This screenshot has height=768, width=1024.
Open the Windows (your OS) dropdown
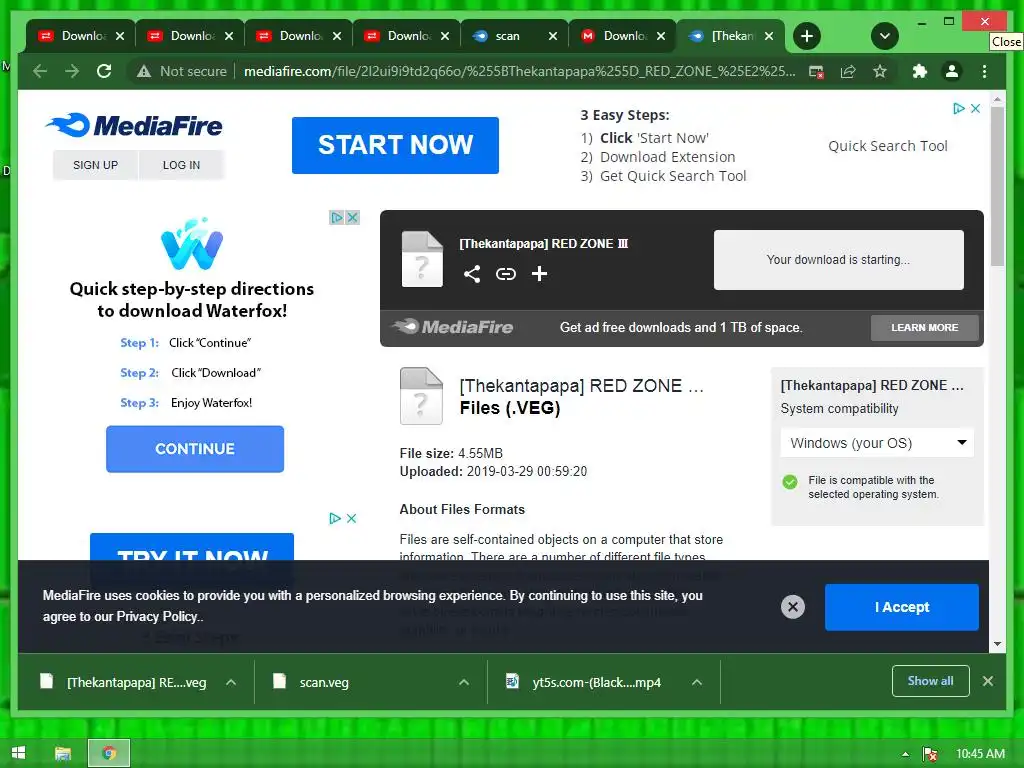(x=877, y=443)
